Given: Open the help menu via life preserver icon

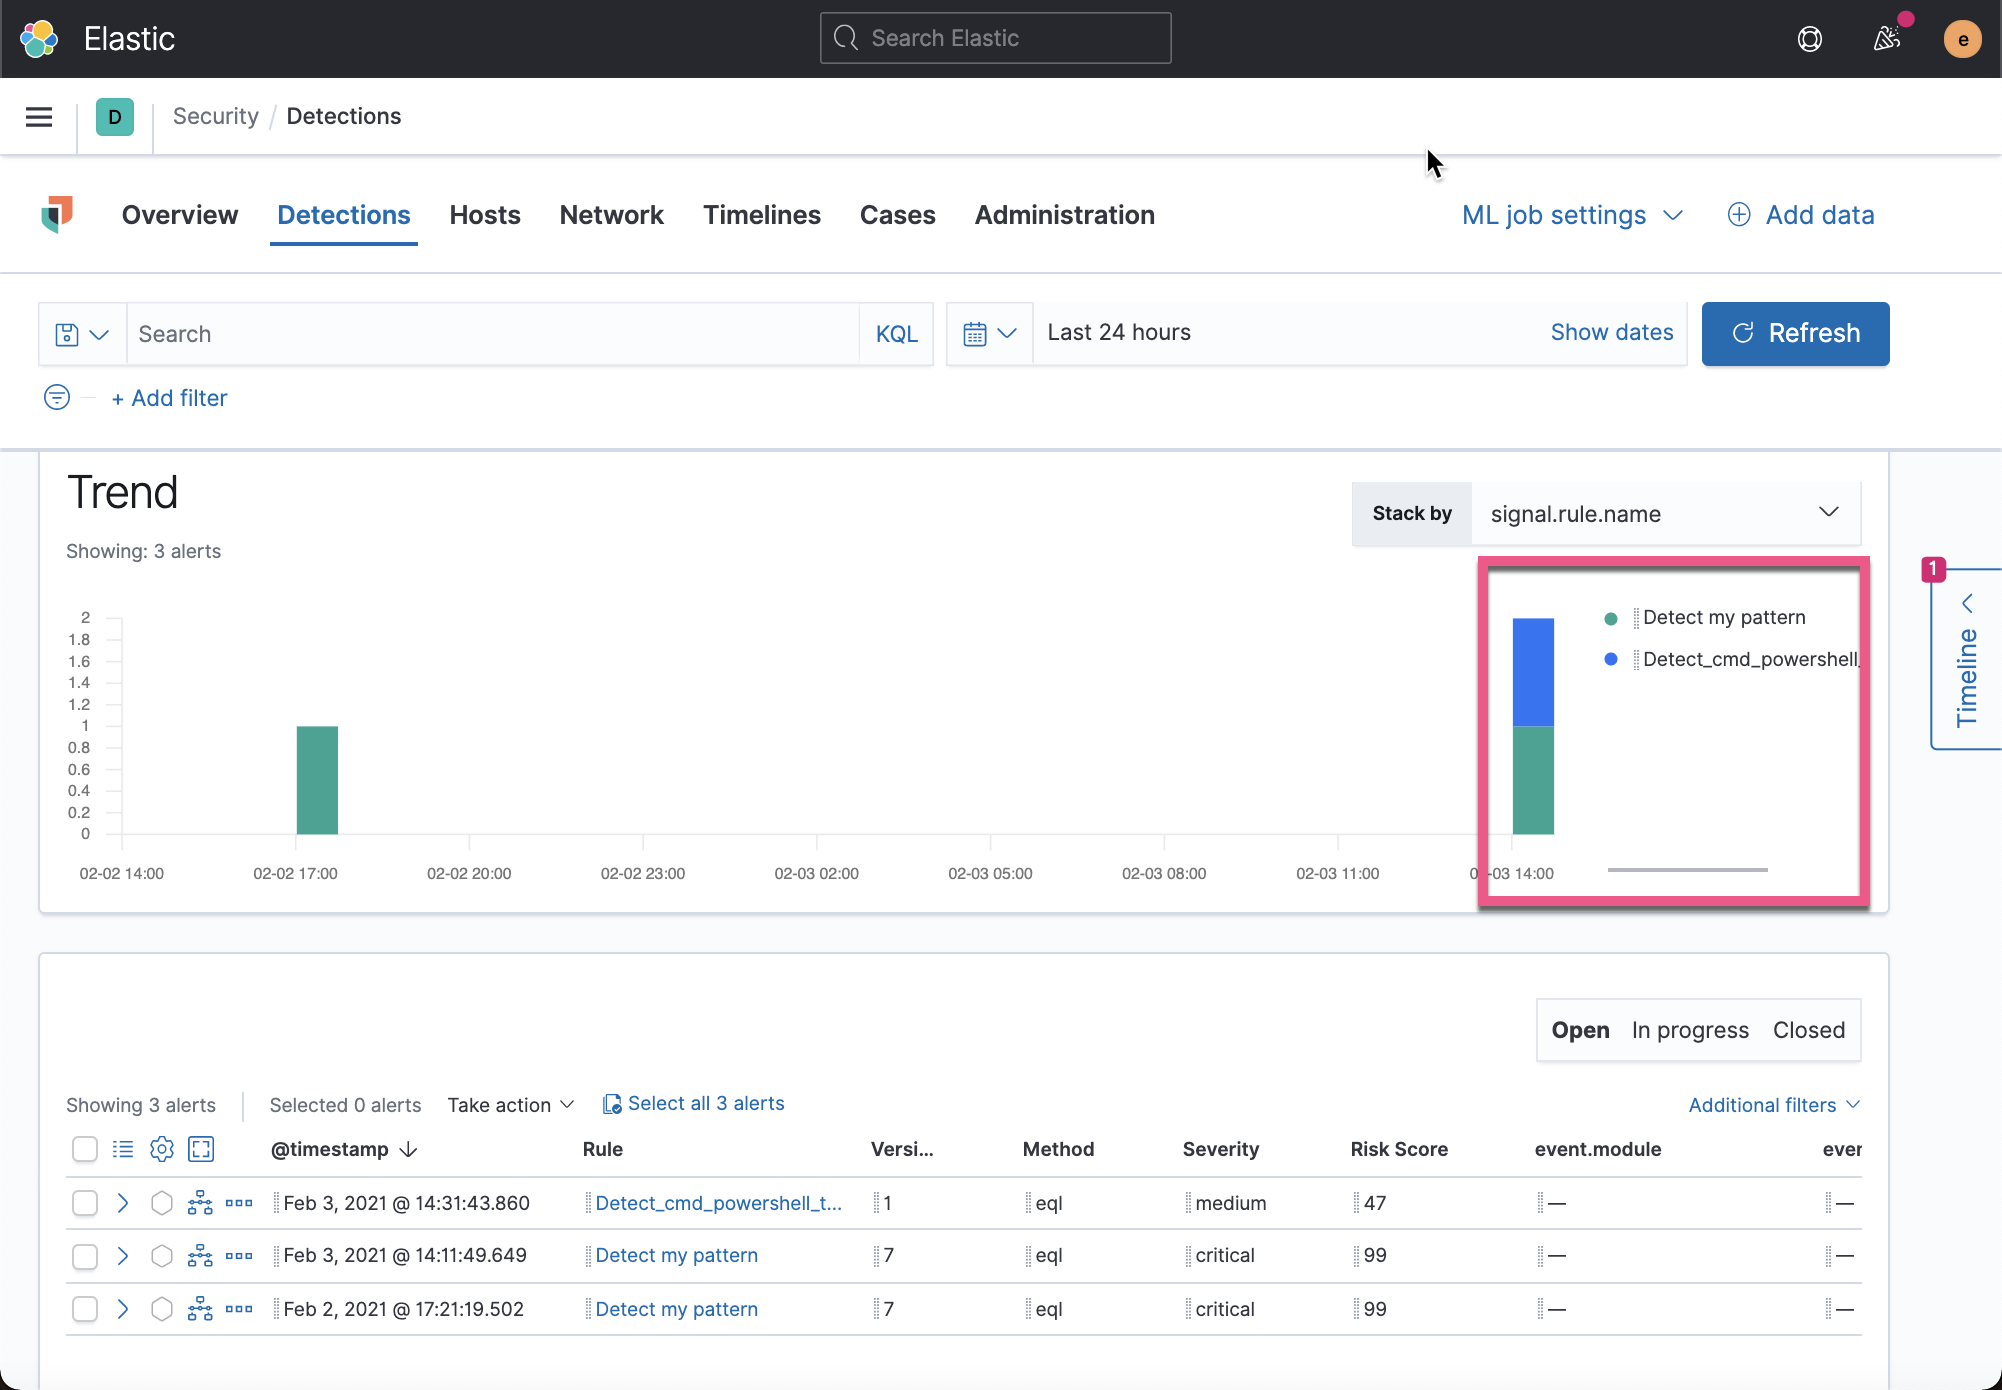Looking at the screenshot, I should [x=1809, y=39].
